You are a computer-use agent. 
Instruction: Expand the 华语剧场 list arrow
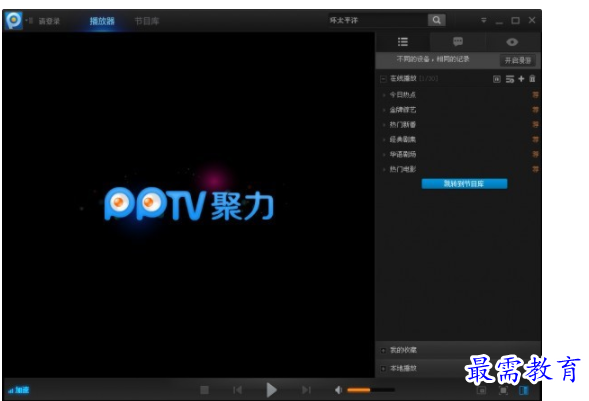click(384, 155)
